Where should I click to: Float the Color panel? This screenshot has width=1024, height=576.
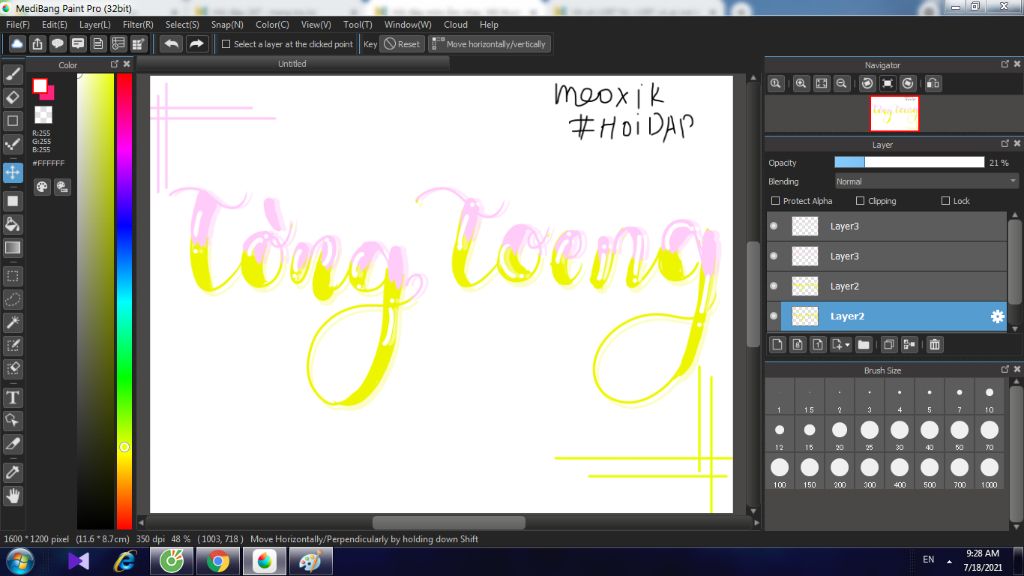point(114,64)
